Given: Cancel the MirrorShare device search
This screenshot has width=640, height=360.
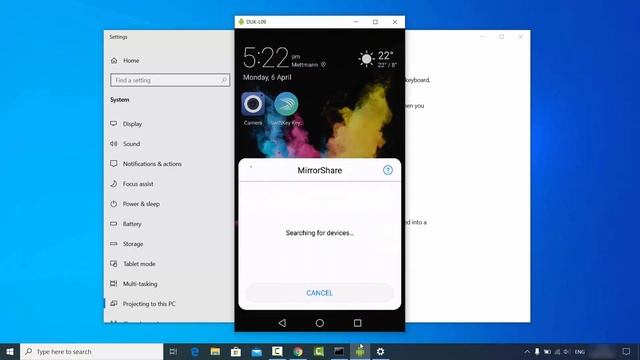Looking at the screenshot, I should (320, 293).
